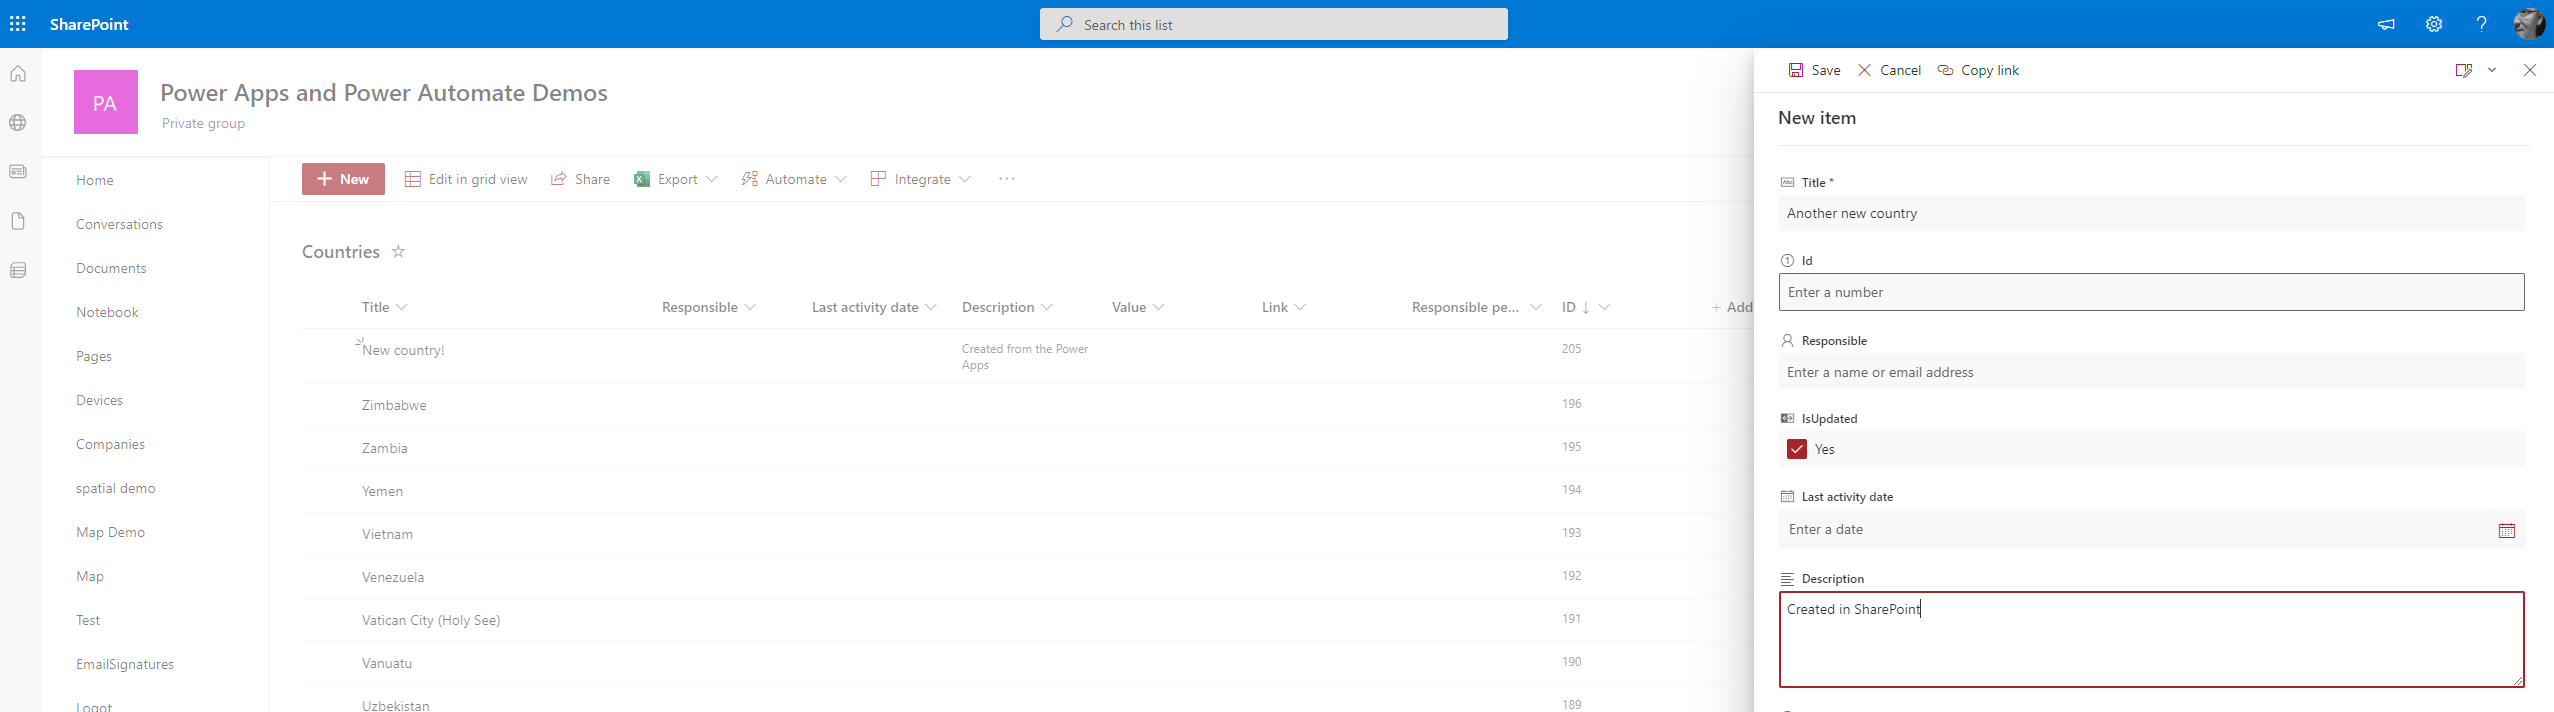Screen dimensions: 2554x712
Task: Click Save in the New item panel
Action: [1814, 70]
